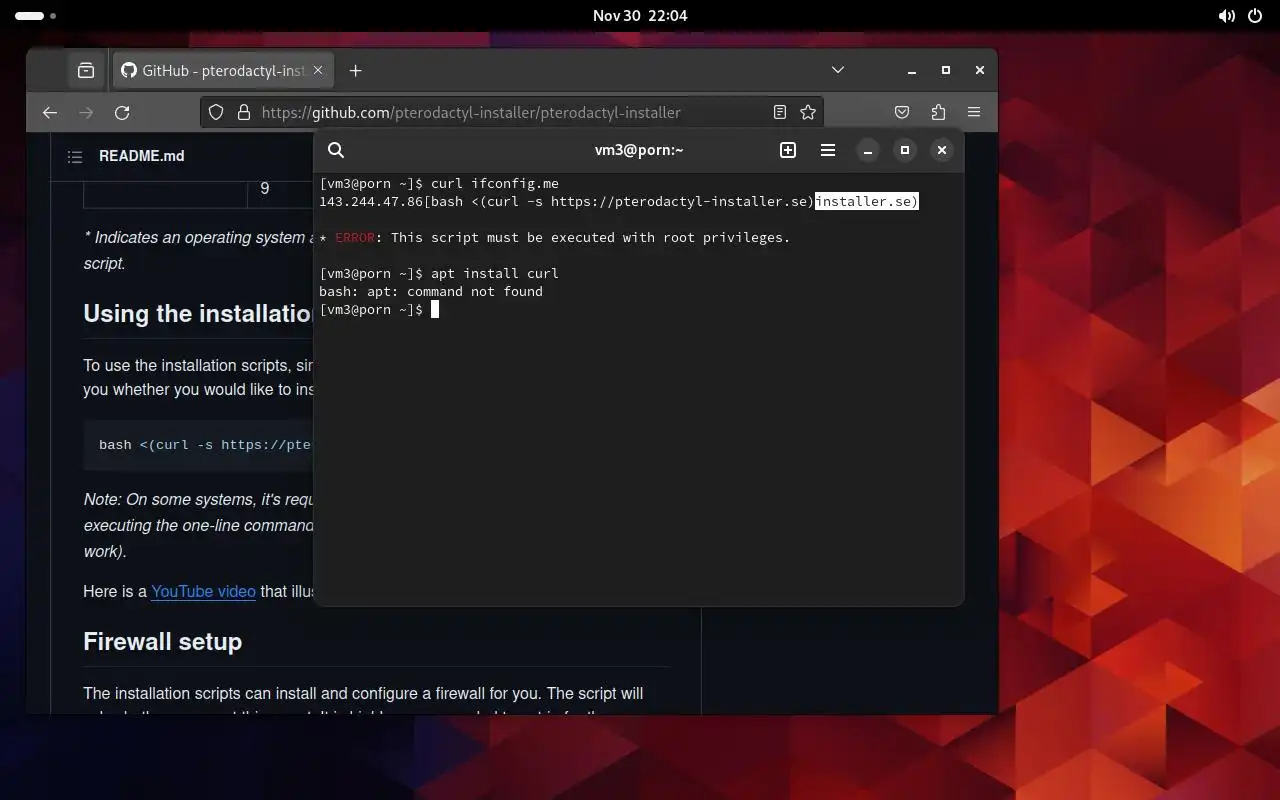
Task: Search within the terminal using the magnifier icon
Action: pyautogui.click(x=336, y=150)
